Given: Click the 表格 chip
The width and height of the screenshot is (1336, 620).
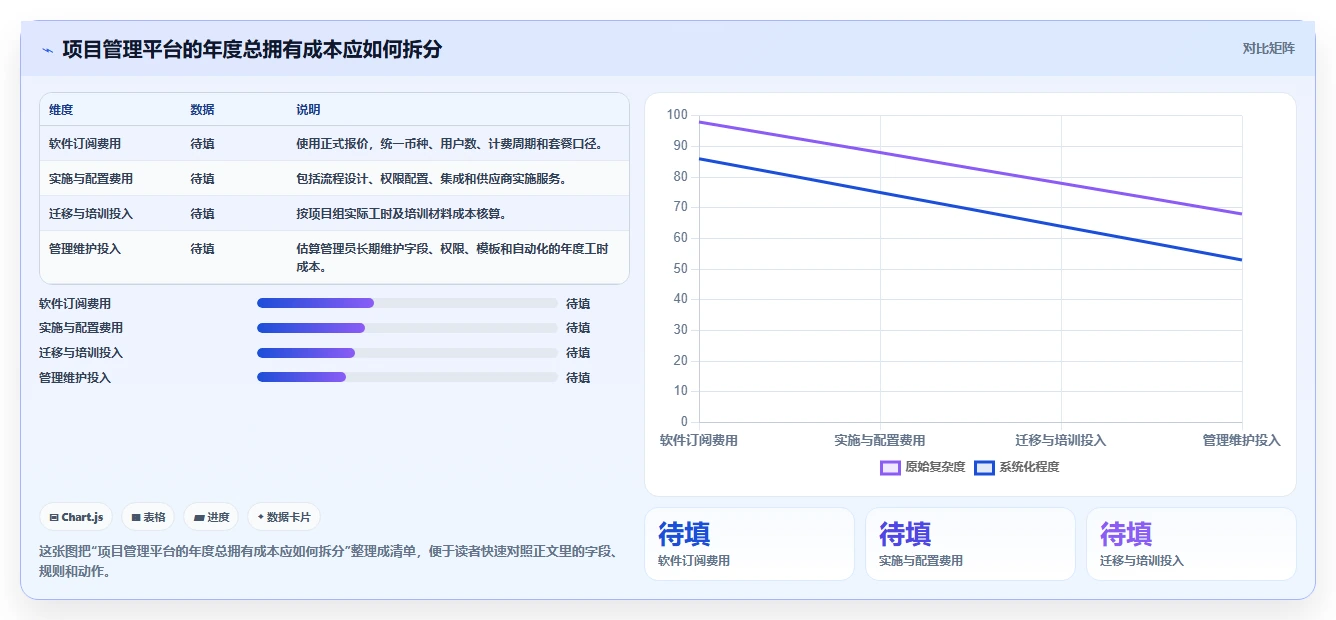Looking at the screenshot, I should click(148, 517).
